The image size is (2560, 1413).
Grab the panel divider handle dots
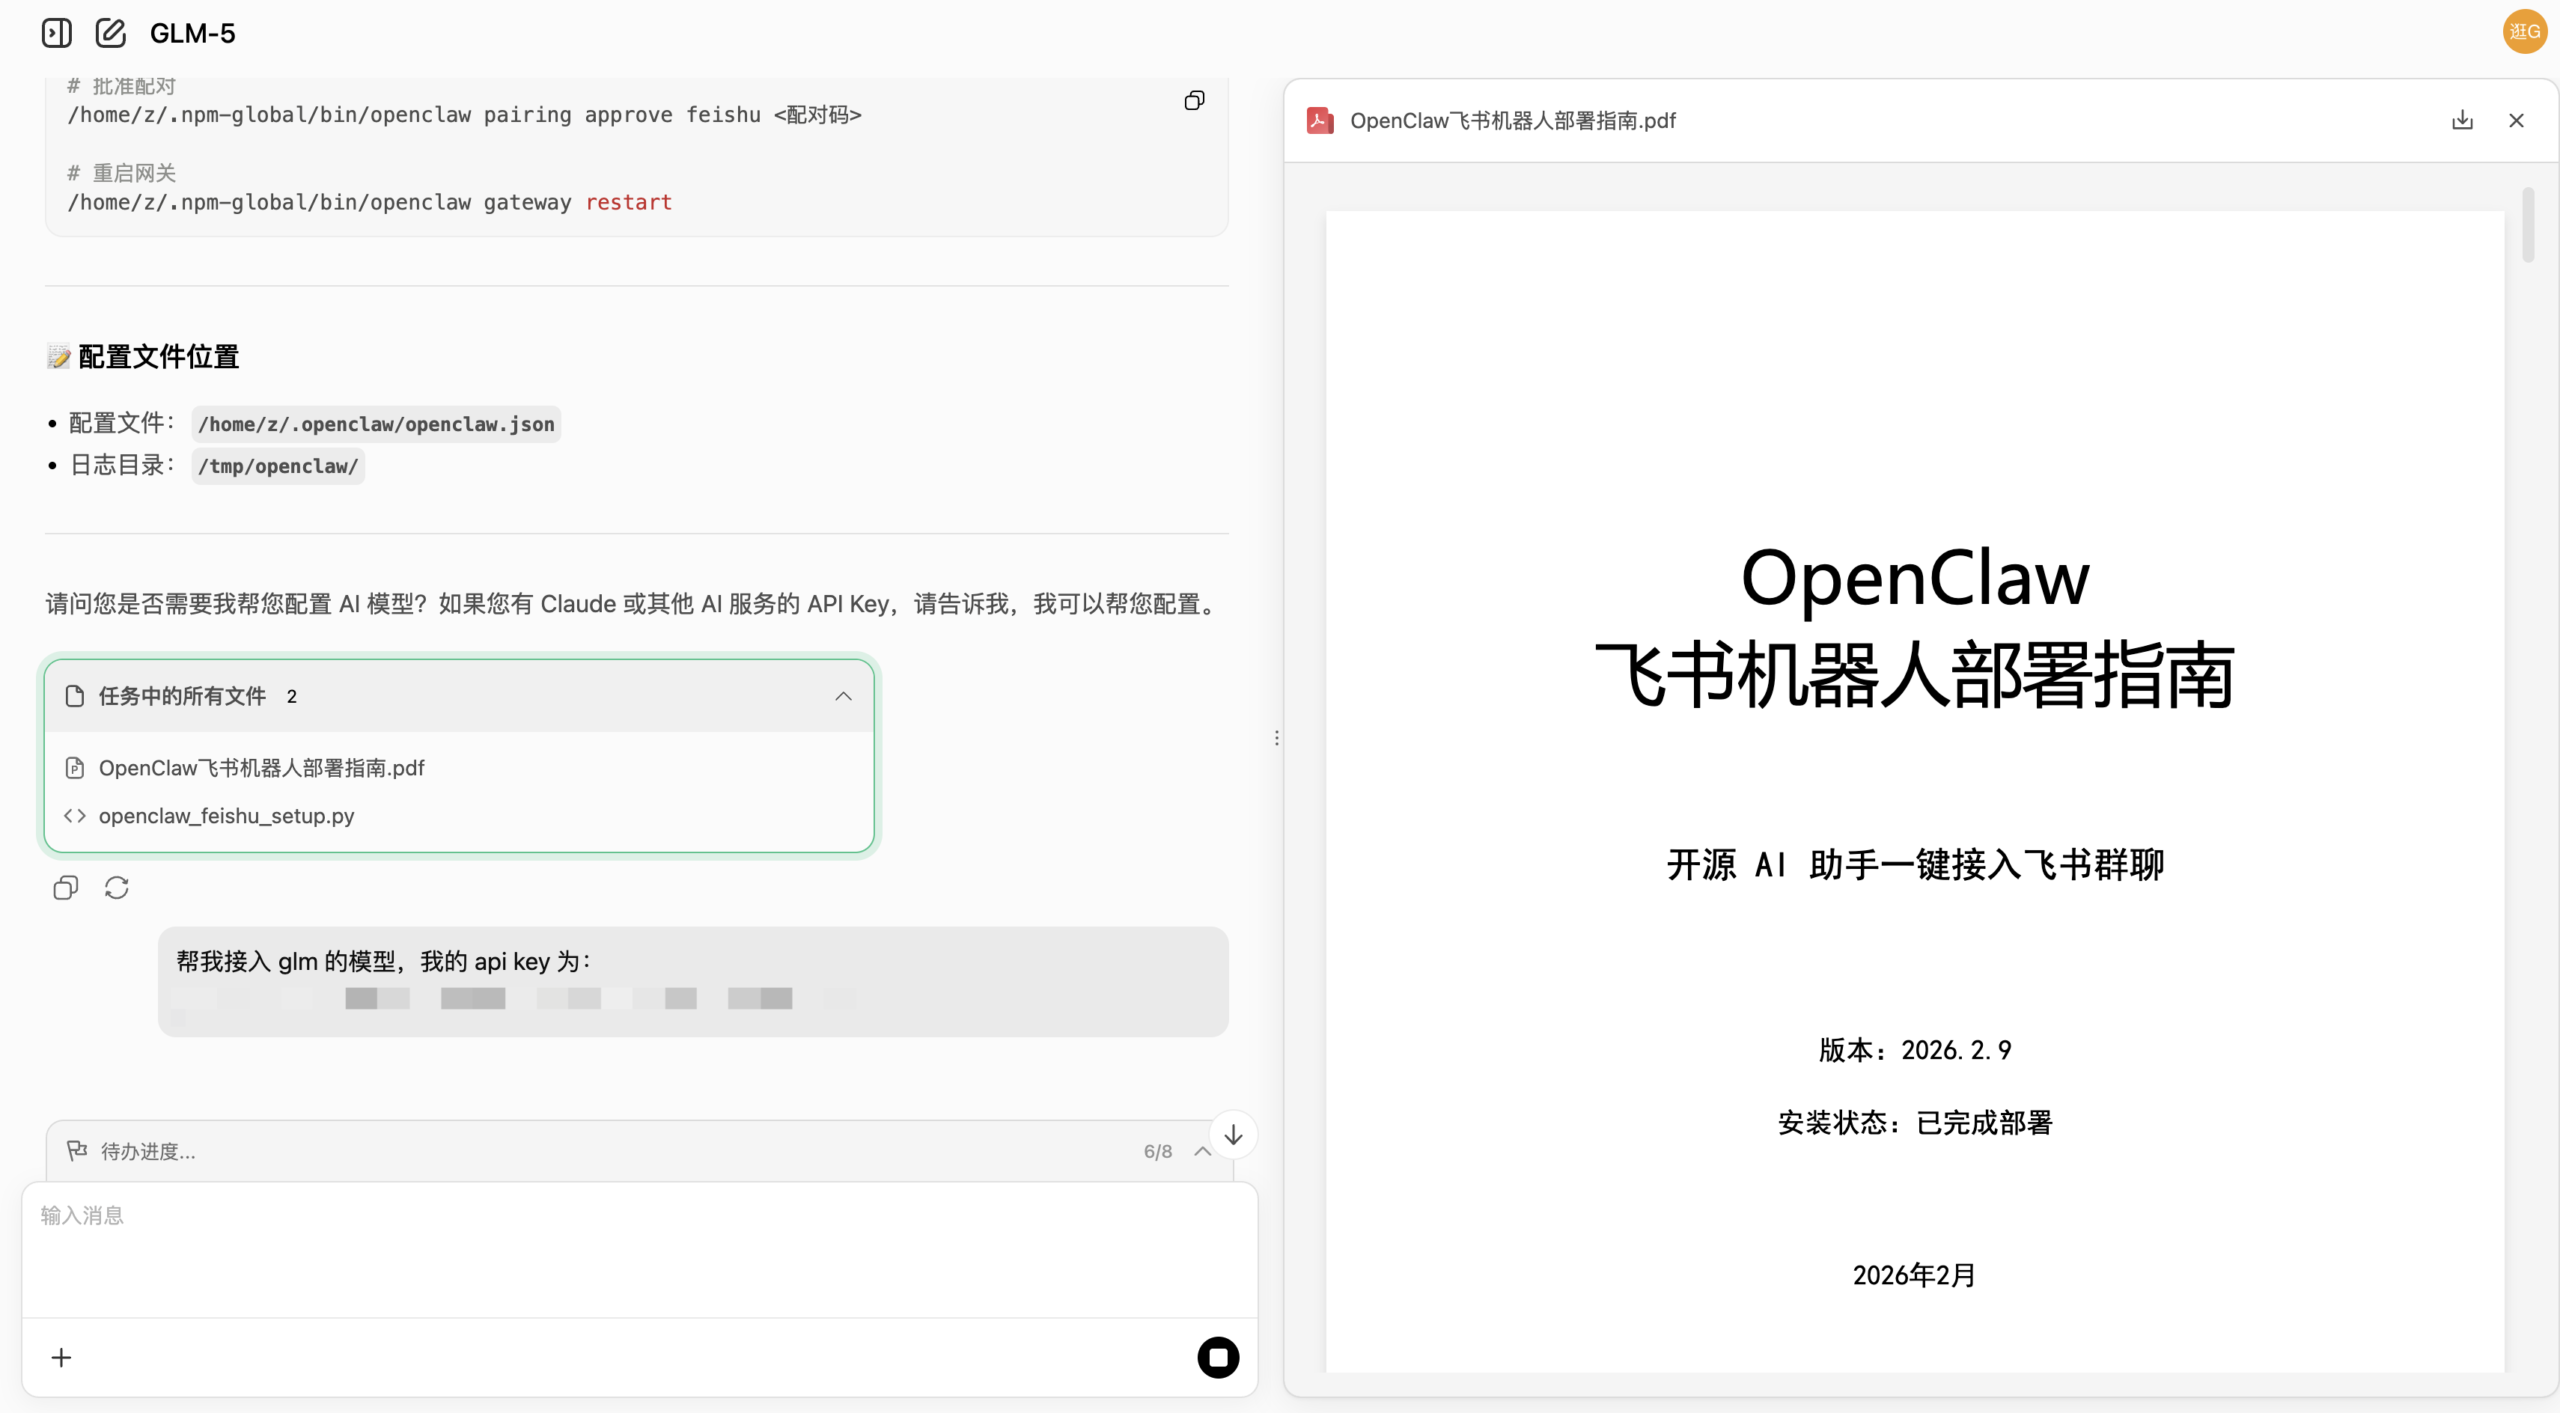[1277, 738]
